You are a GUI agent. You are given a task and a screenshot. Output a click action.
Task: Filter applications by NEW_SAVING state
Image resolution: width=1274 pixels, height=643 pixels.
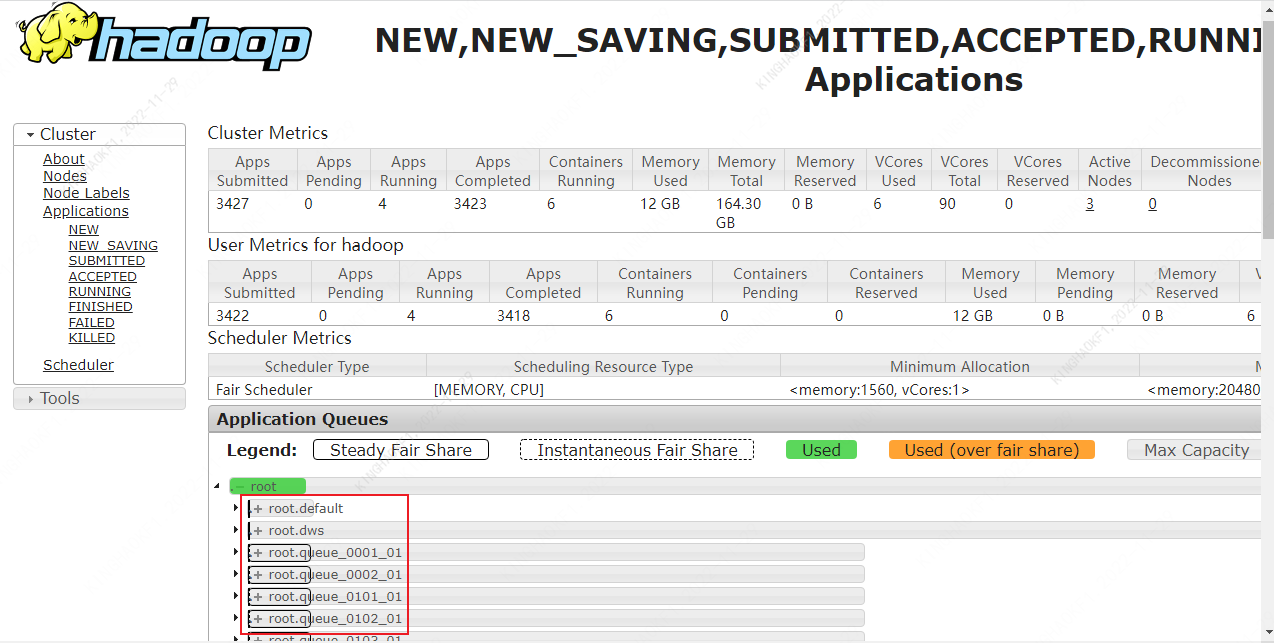[113, 245]
